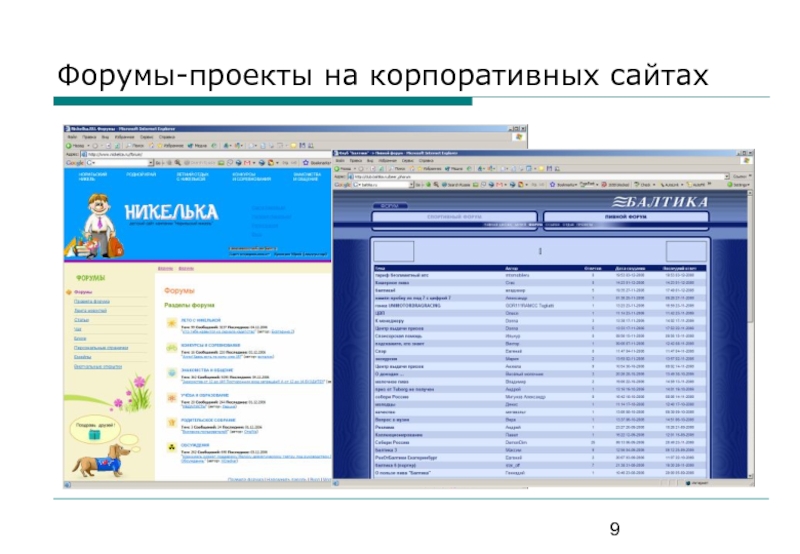
Task: Click Bookmarks star in Nikelka Google toolbar
Action: tap(306, 163)
